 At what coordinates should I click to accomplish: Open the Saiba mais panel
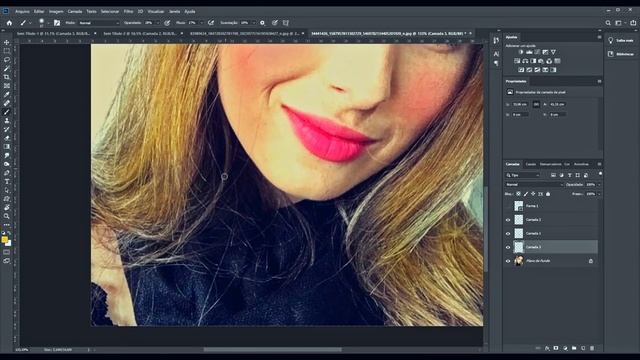pyautogui.click(x=620, y=40)
